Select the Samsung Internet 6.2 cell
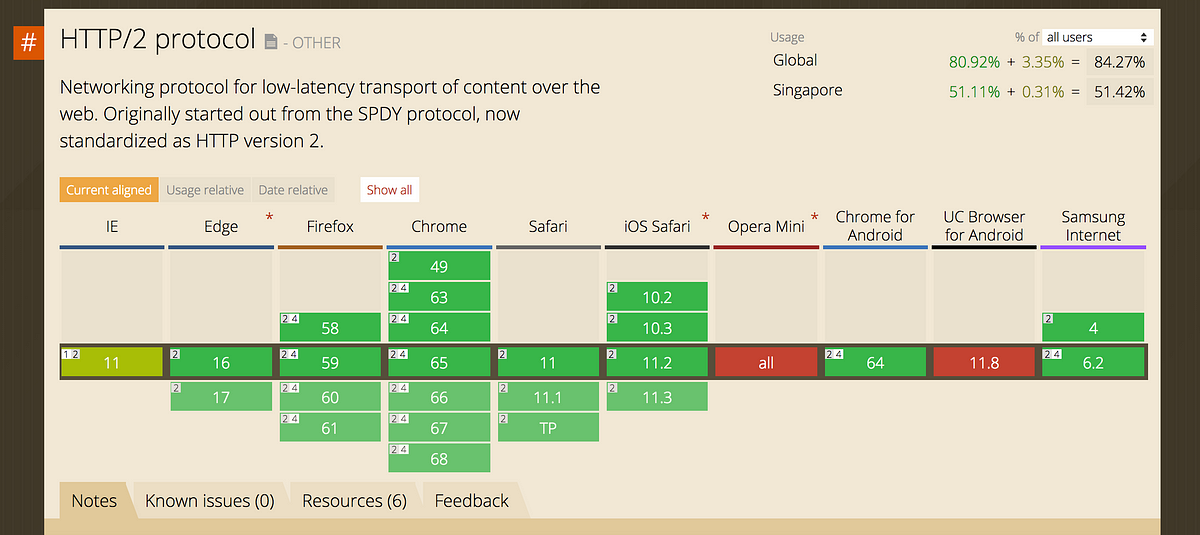This screenshot has height=535, width=1200. 1093,362
